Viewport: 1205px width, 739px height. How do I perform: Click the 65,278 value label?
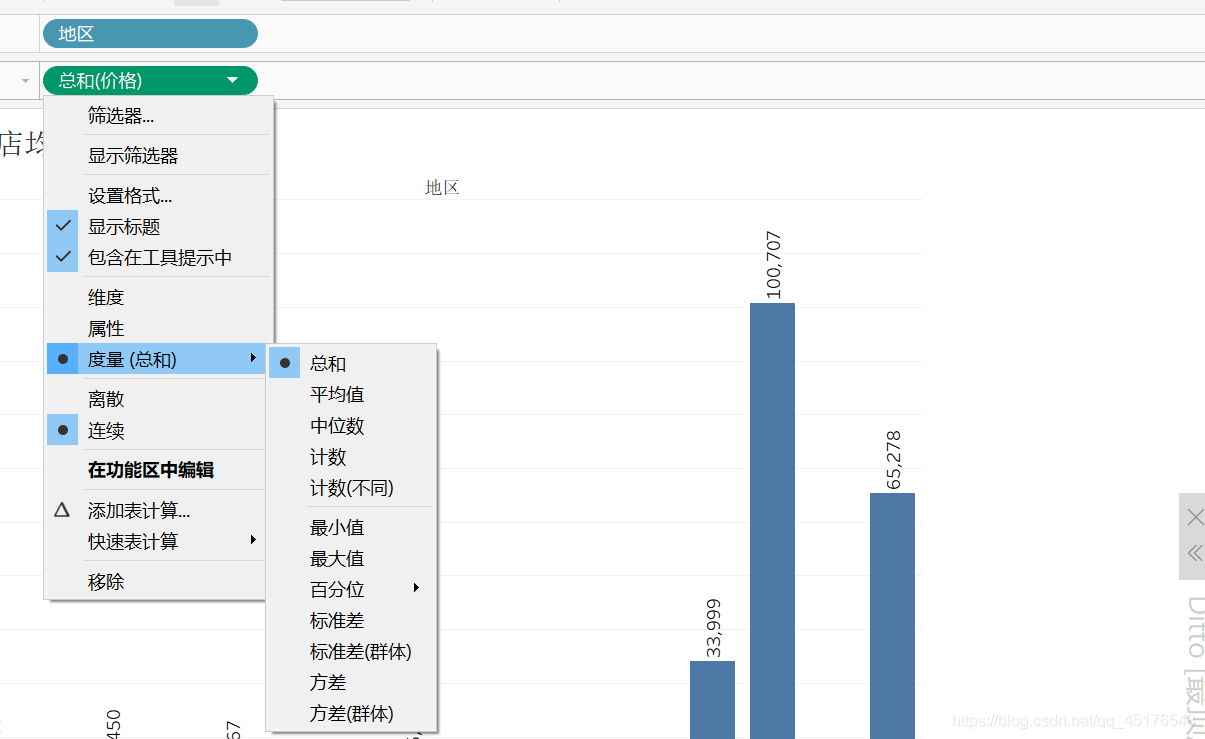(x=893, y=460)
